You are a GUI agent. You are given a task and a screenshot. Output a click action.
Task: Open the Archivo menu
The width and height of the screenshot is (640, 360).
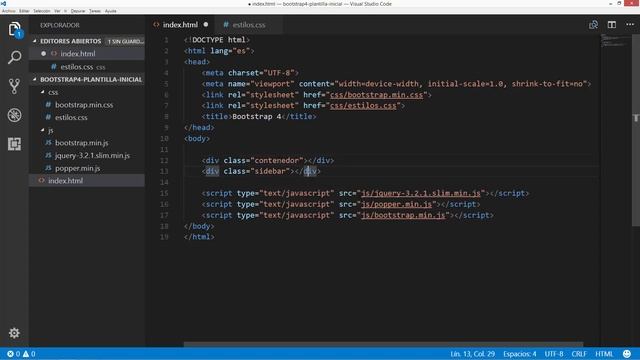pos(8,11)
